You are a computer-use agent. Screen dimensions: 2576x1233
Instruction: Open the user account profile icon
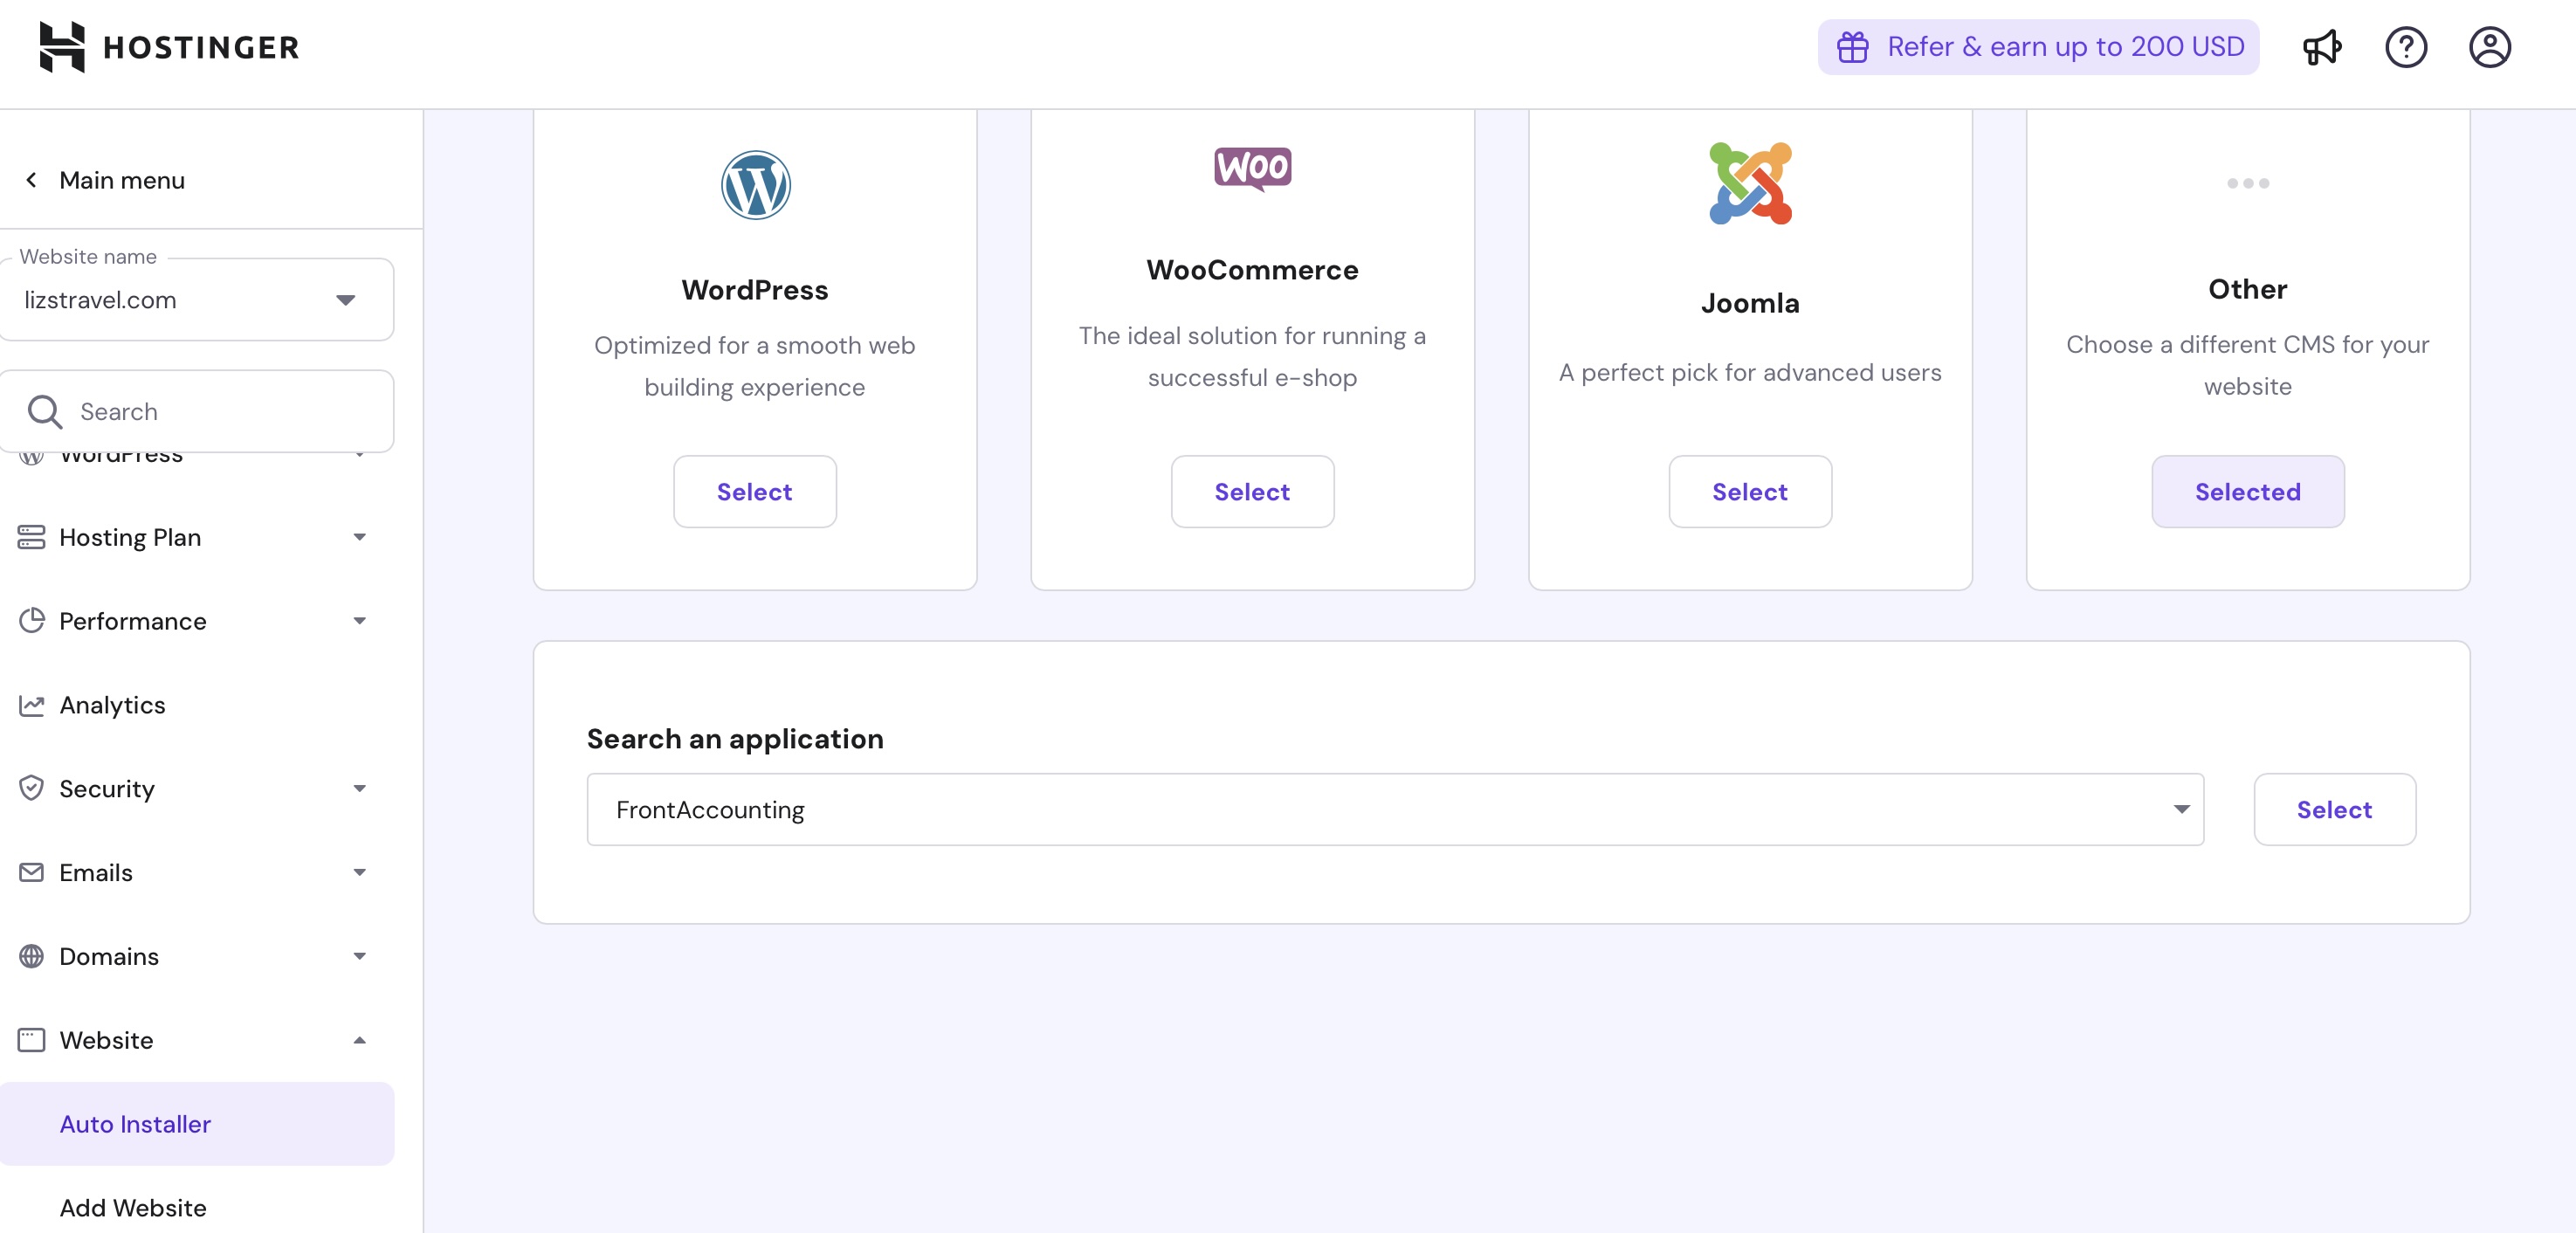pyautogui.click(x=2489, y=47)
